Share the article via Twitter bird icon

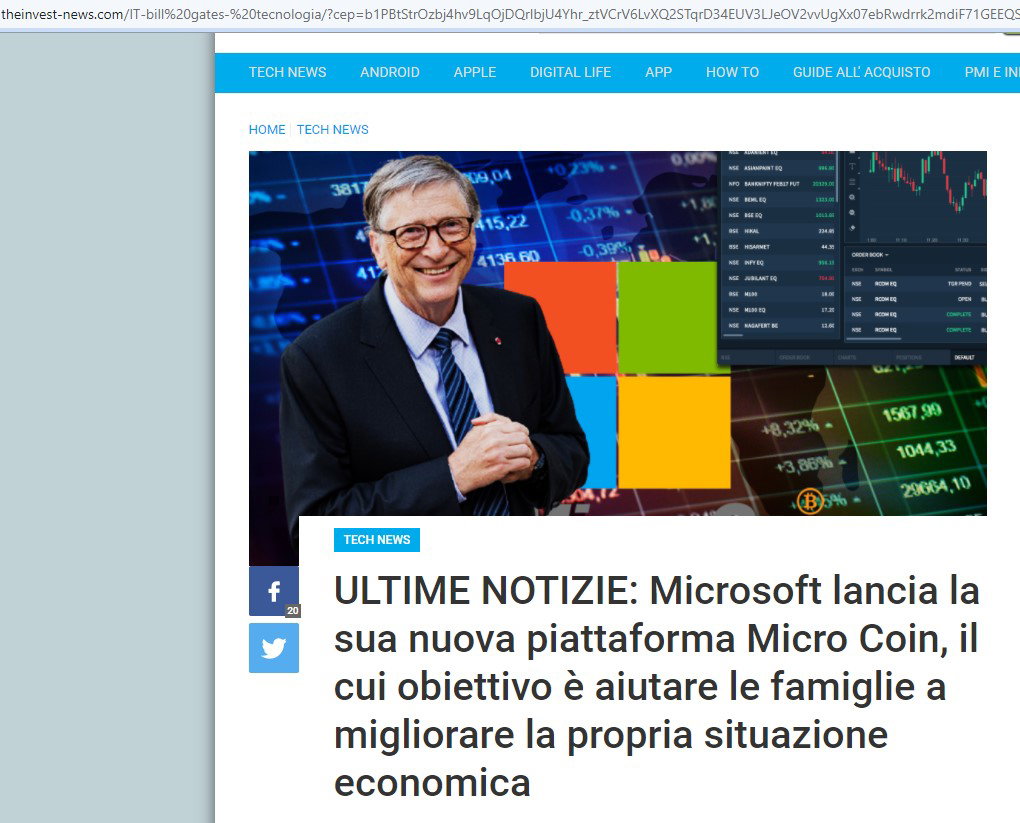(x=274, y=648)
